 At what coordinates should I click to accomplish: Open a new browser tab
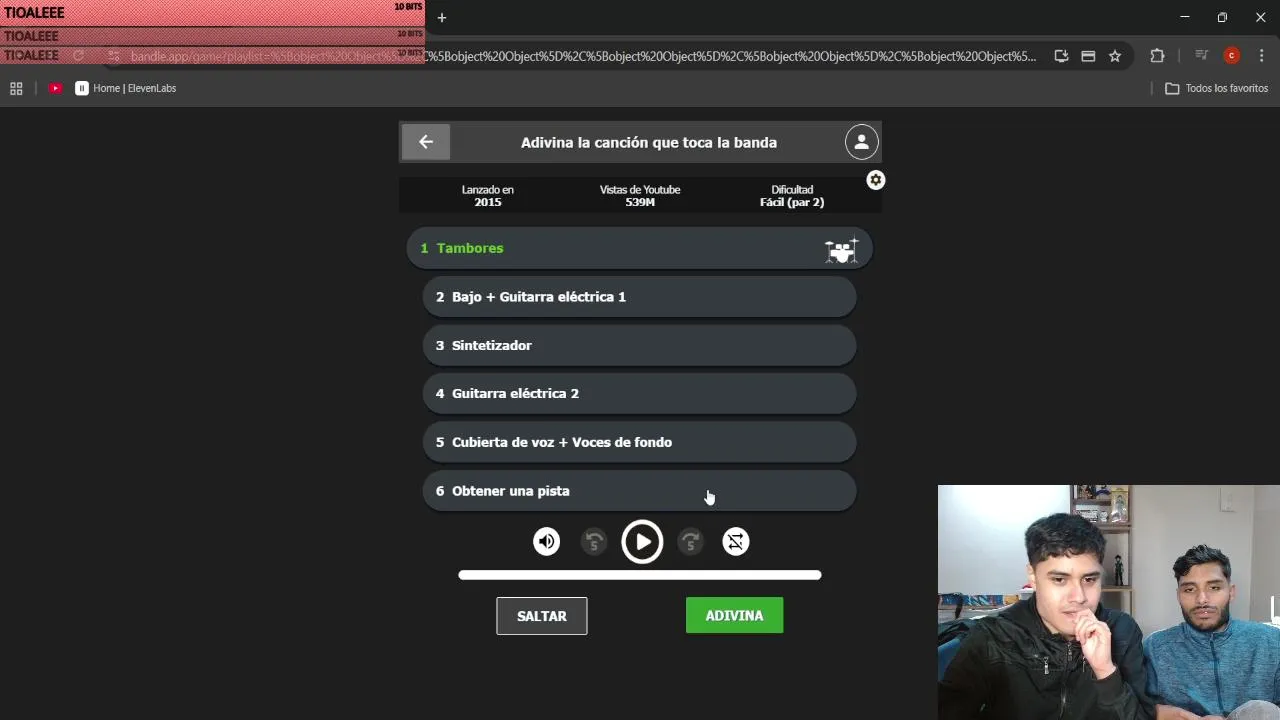442,17
